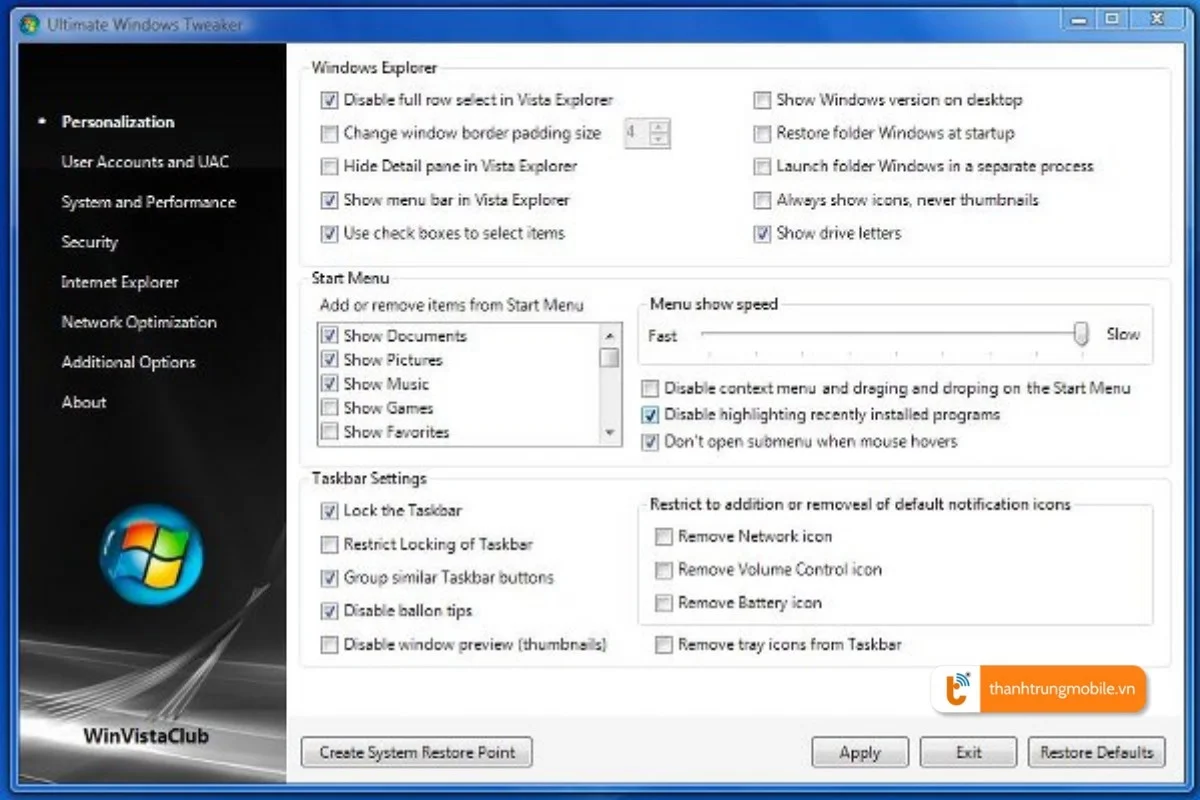Toggle Show drive letters option
The width and height of the screenshot is (1200, 800).
[x=762, y=233]
